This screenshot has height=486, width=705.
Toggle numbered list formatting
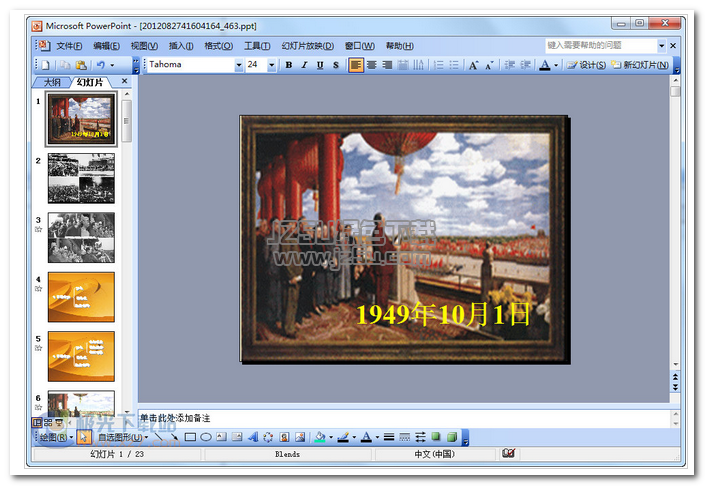click(x=439, y=65)
